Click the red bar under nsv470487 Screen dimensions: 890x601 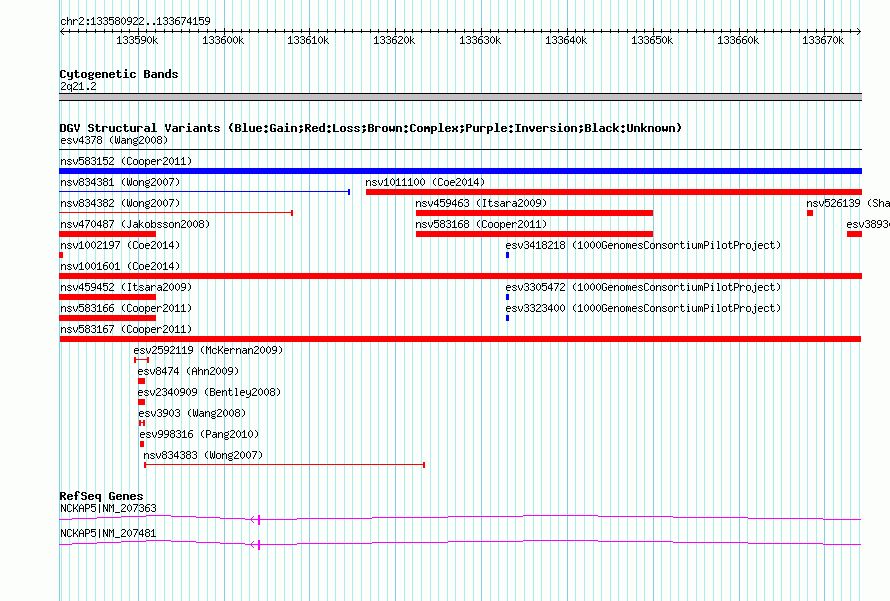(107, 234)
